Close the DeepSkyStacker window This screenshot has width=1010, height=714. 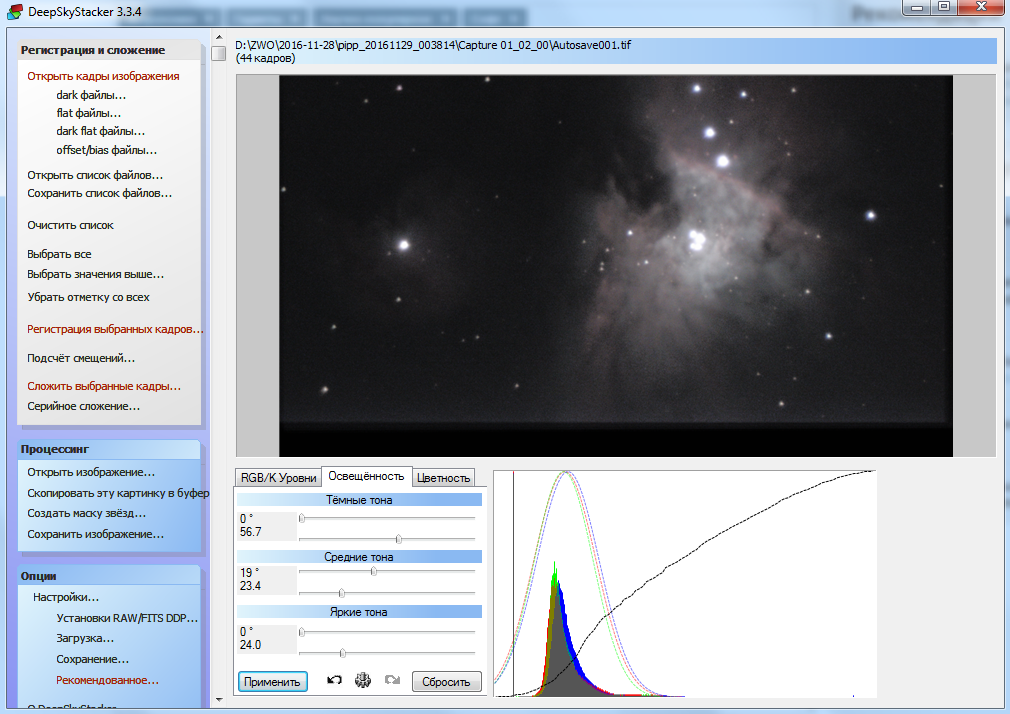(x=981, y=8)
